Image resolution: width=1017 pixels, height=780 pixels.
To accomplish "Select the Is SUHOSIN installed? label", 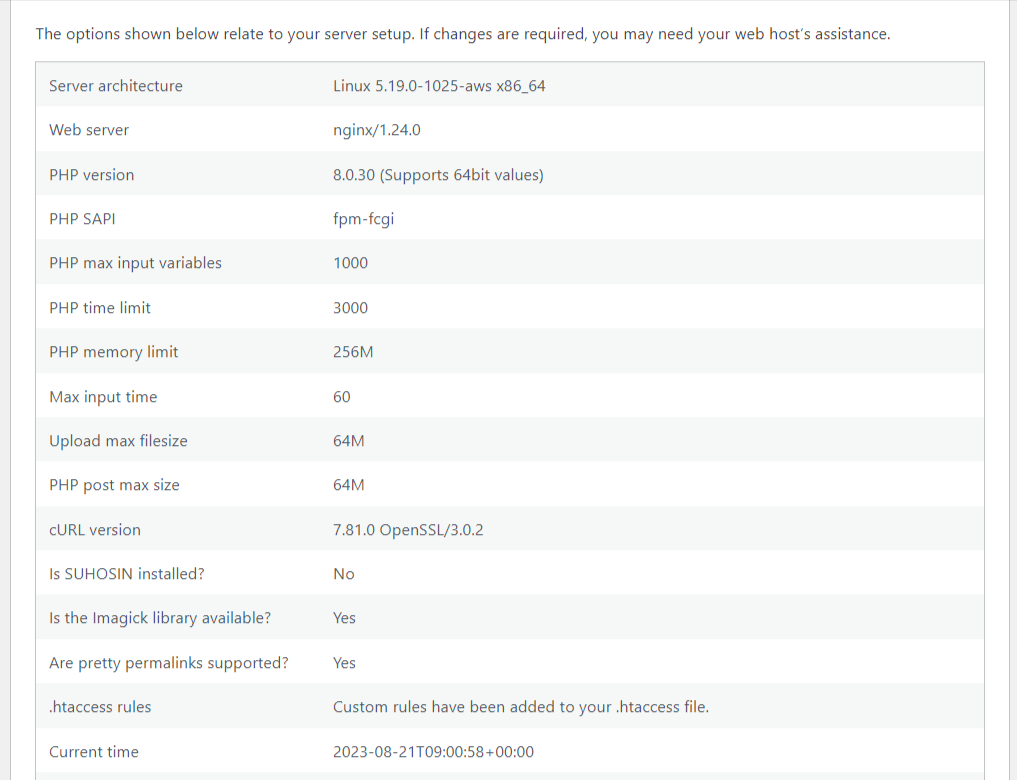I will point(126,573).
